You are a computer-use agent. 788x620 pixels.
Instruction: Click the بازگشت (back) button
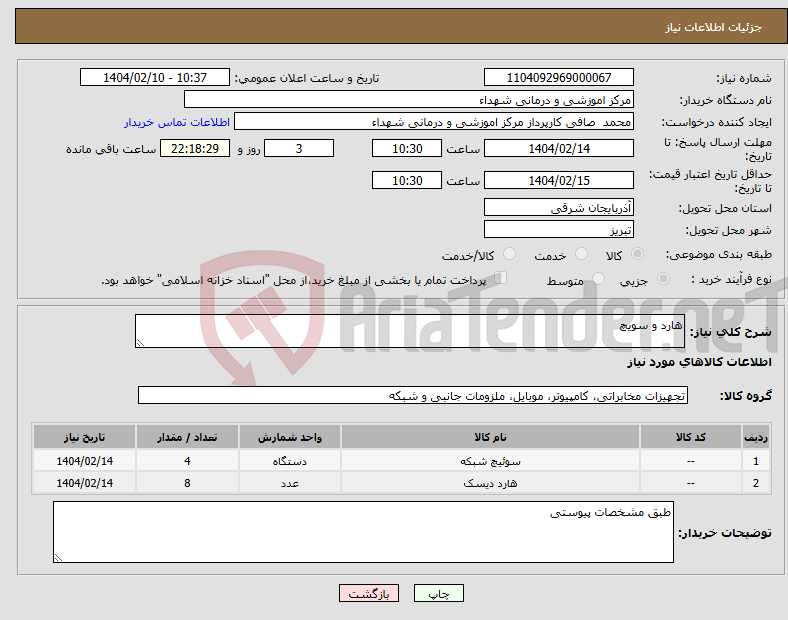(x=369, y=593)
